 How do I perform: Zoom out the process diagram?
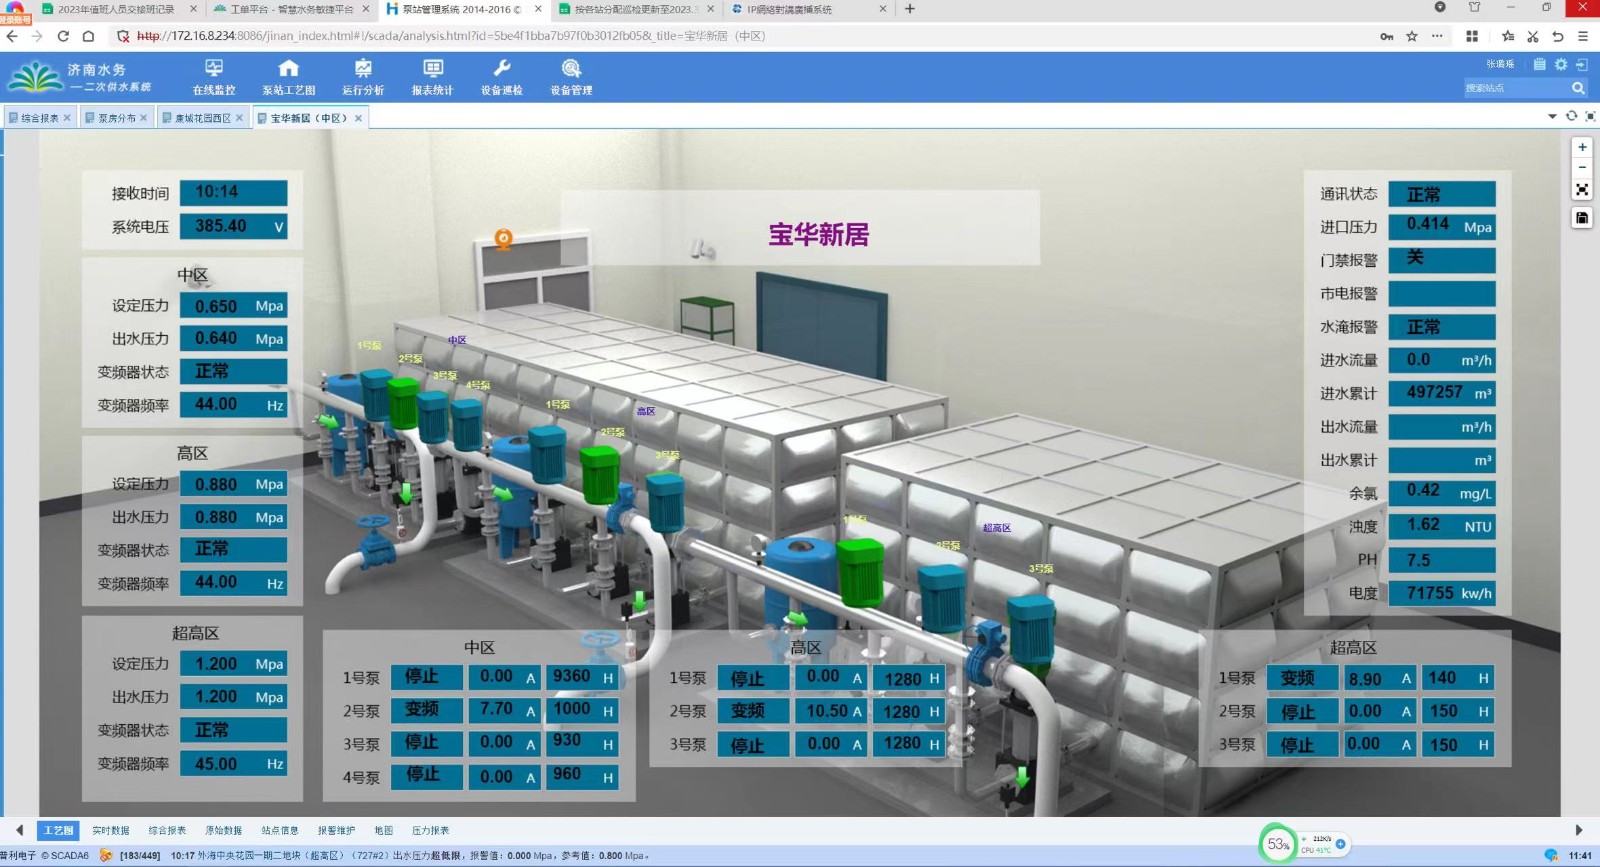point(1582,167)
